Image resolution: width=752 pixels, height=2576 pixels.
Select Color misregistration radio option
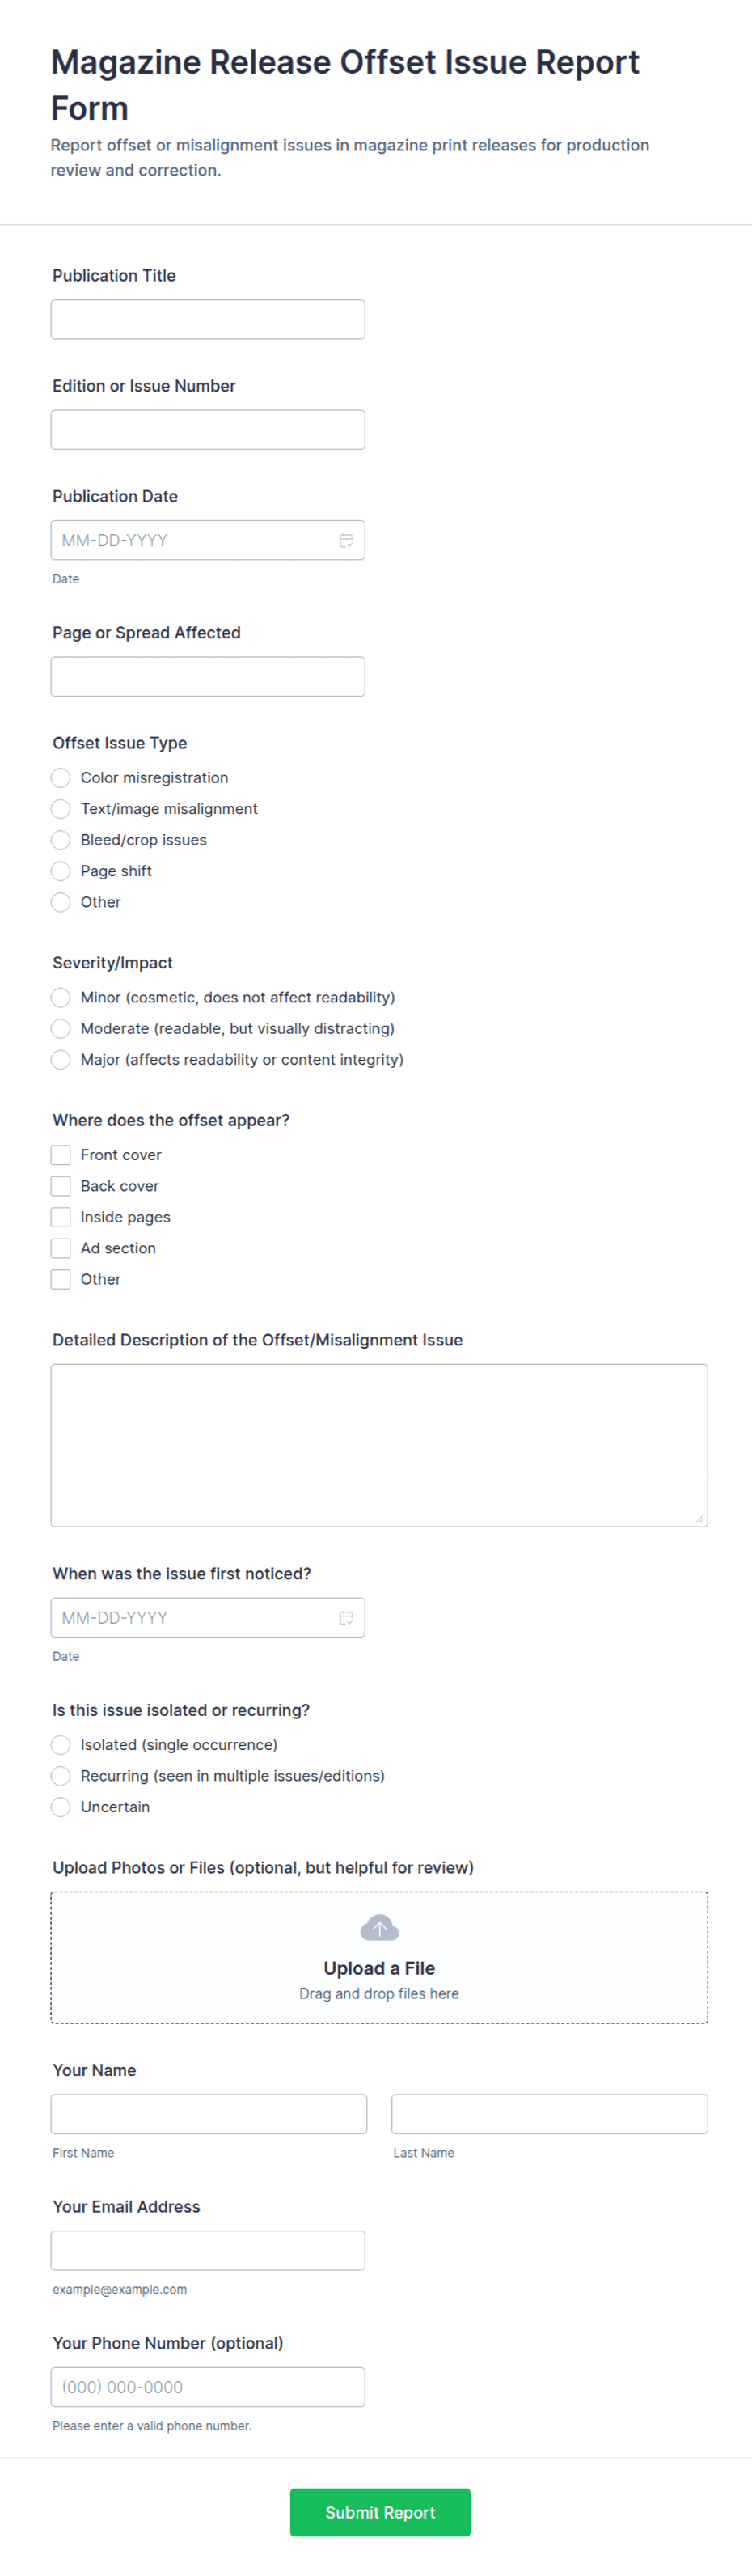tap(61, 778)
